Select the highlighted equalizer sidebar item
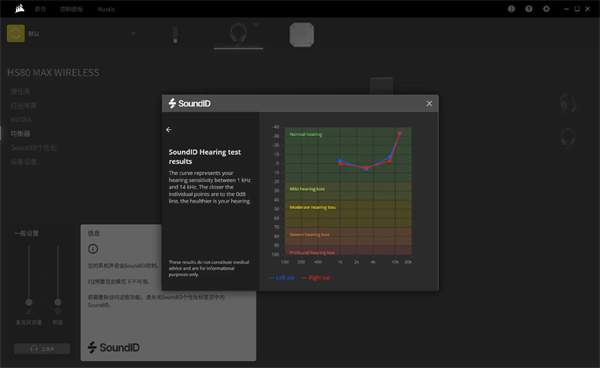 click(x=20, y=134)
